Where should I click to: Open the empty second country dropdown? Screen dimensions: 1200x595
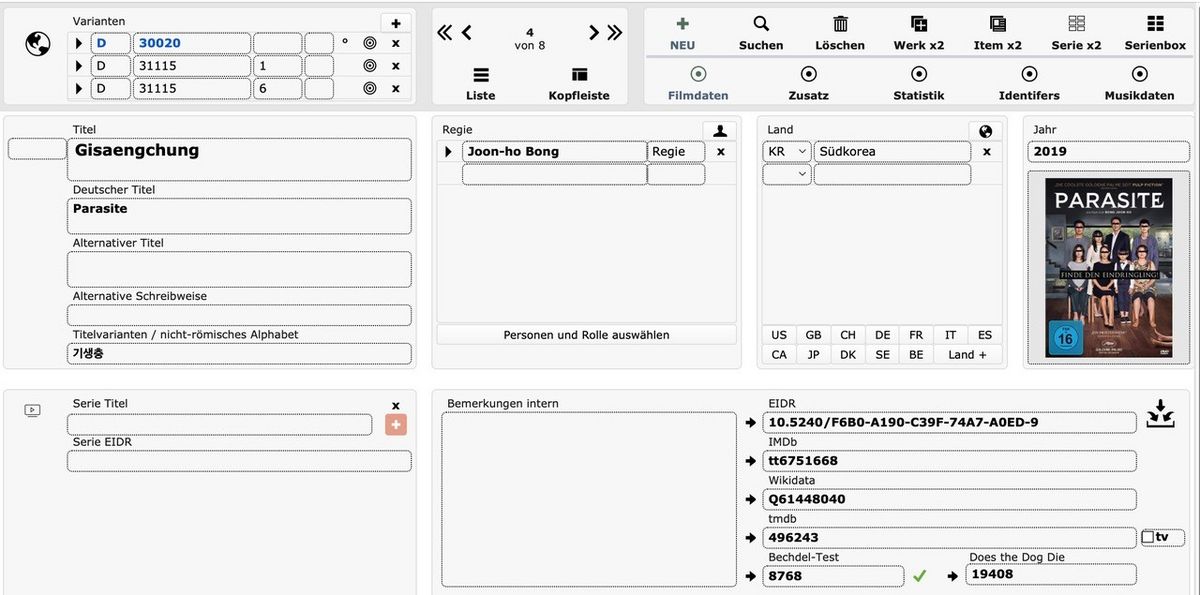(x=787, y=174)
